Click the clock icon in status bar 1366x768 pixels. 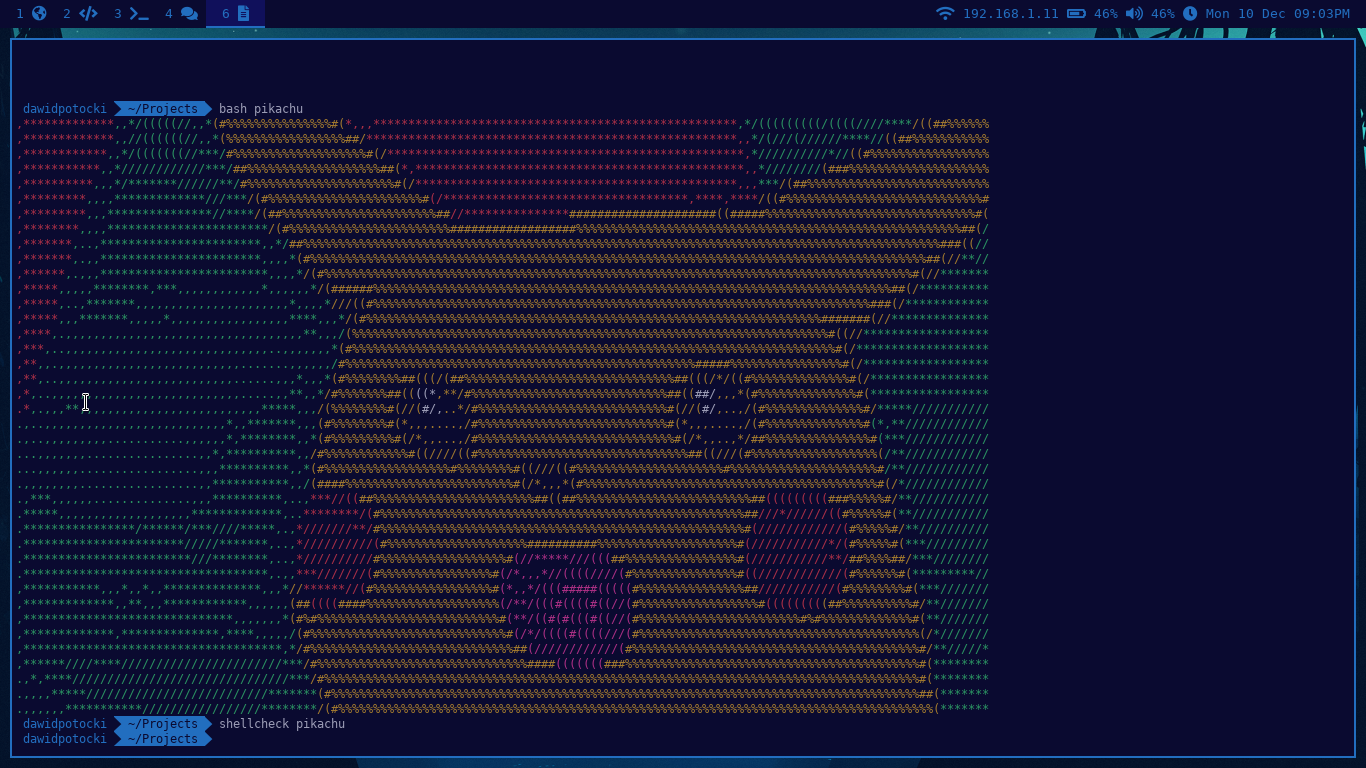tap(1190, 14)
